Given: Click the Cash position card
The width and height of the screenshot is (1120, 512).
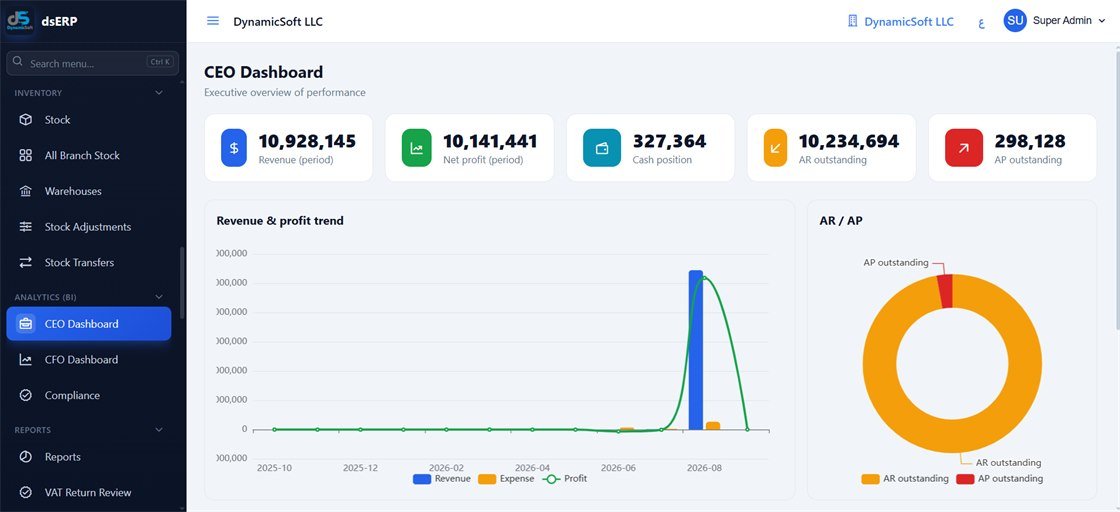Looking at the screenshot, I should [651, 148].
